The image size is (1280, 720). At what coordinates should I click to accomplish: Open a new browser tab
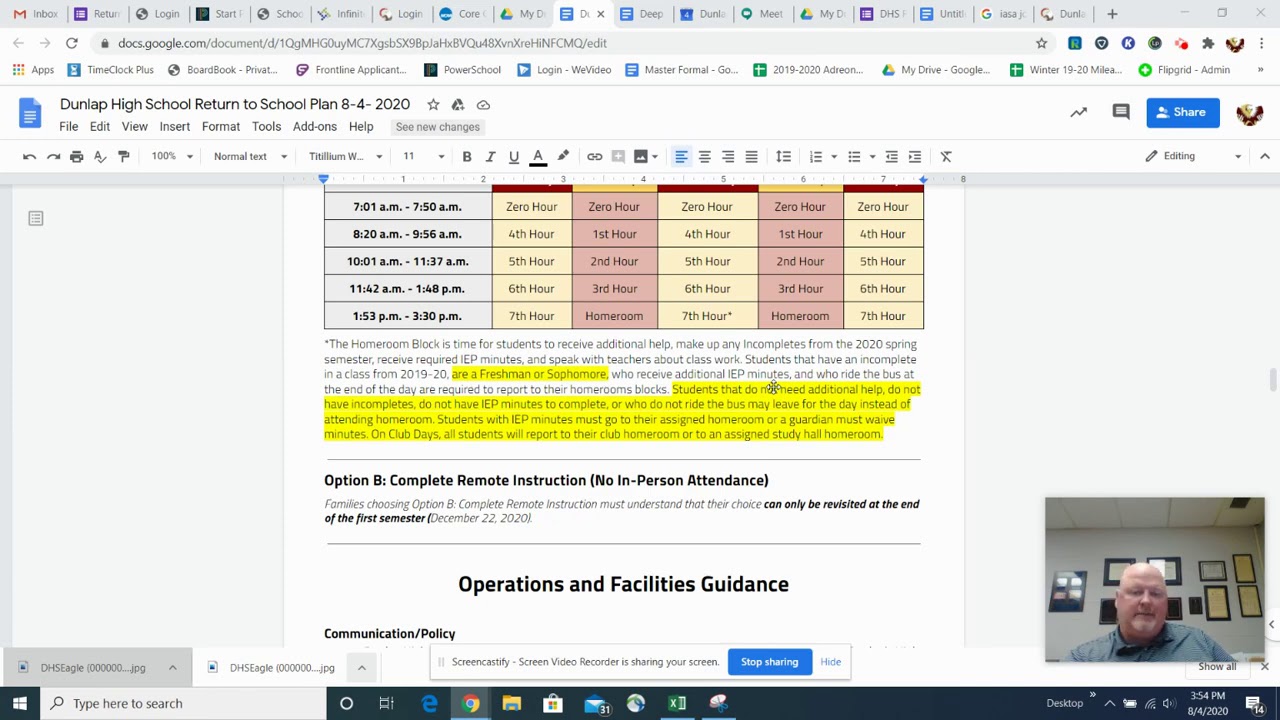pyautogui.click(x=1112, y=14)
